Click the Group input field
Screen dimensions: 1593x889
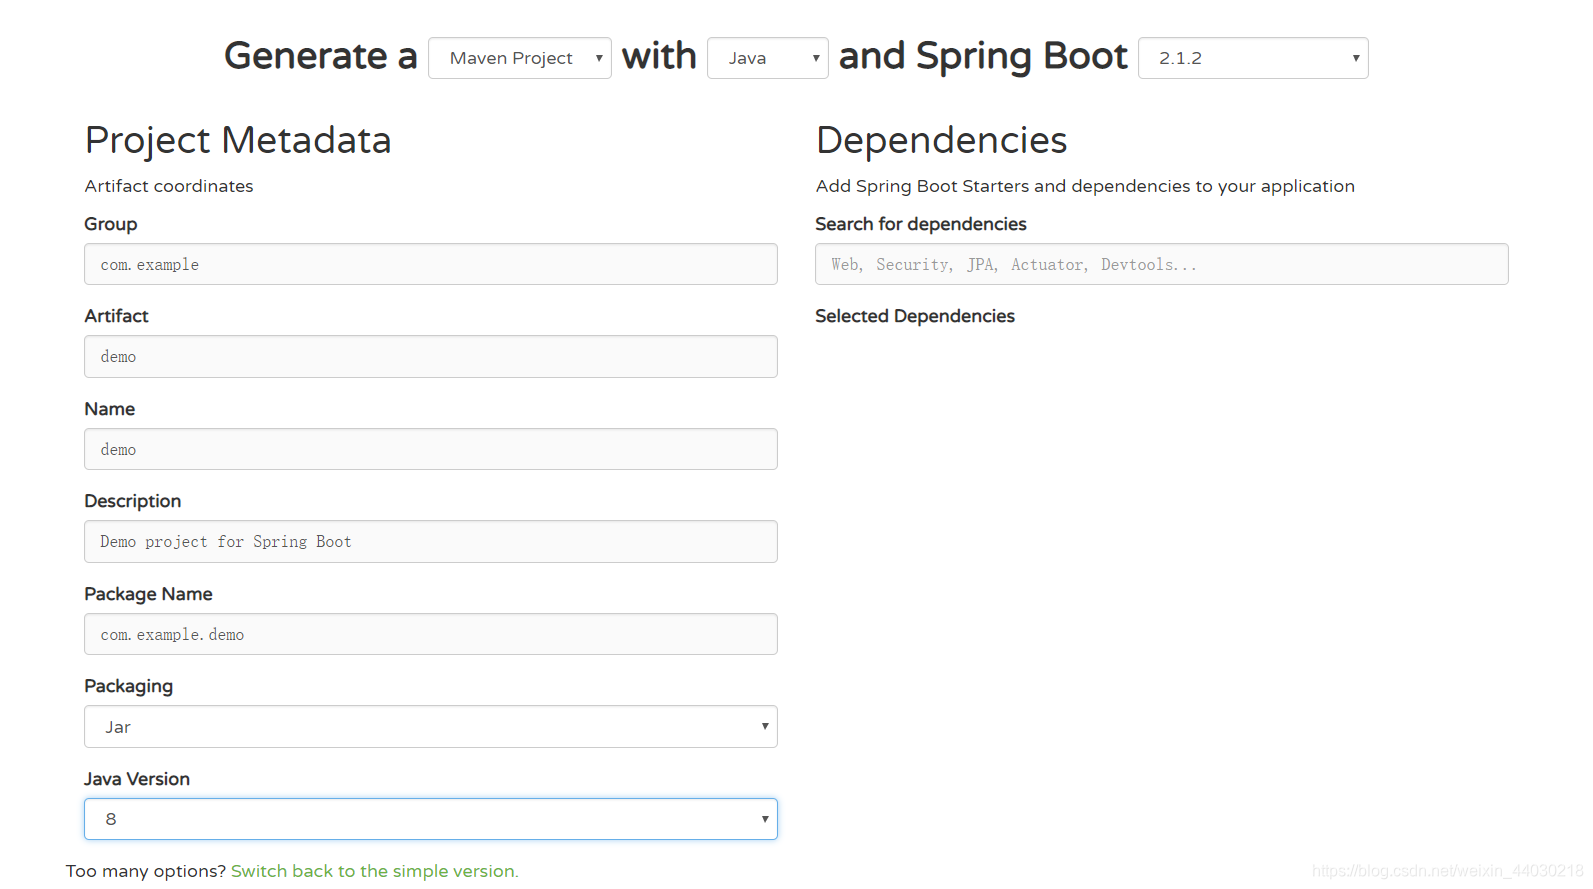pos(431,264)
